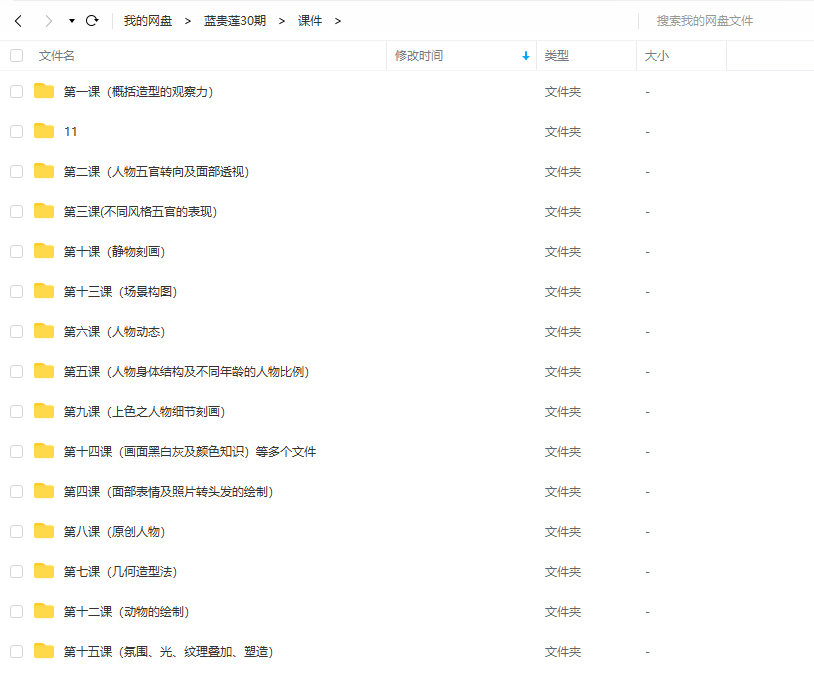Click folder icon for 第十课（静物刻画）
The image size is (814, 683).
(x=43, y=251)
